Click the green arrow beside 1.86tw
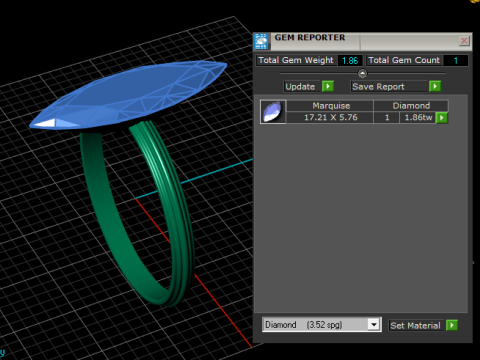Viewport: 480px width, 360px height. 442,118
